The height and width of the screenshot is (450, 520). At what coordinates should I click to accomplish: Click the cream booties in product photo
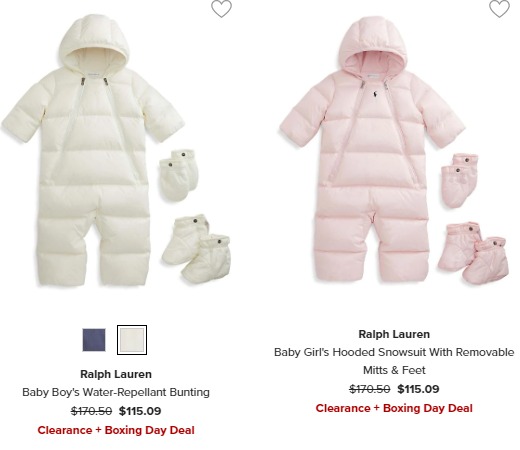(197, 249)
